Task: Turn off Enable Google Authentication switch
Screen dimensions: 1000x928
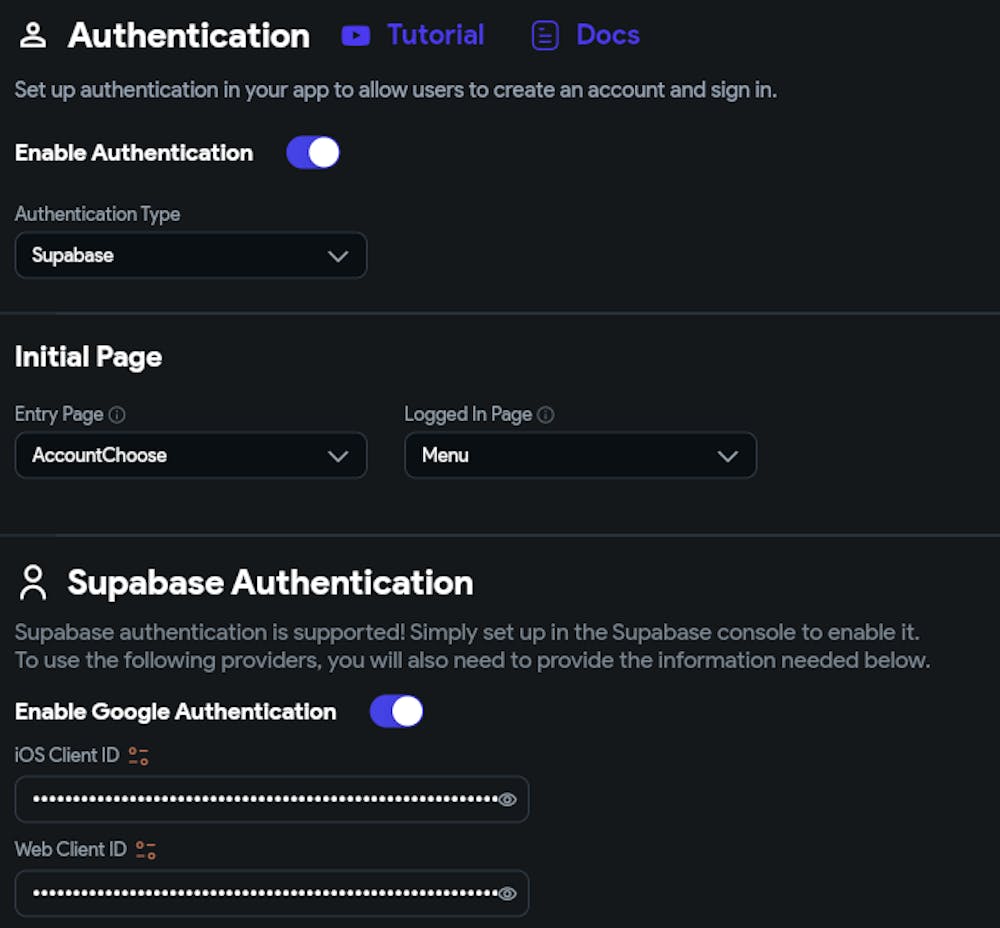Action: pos(396,712)
